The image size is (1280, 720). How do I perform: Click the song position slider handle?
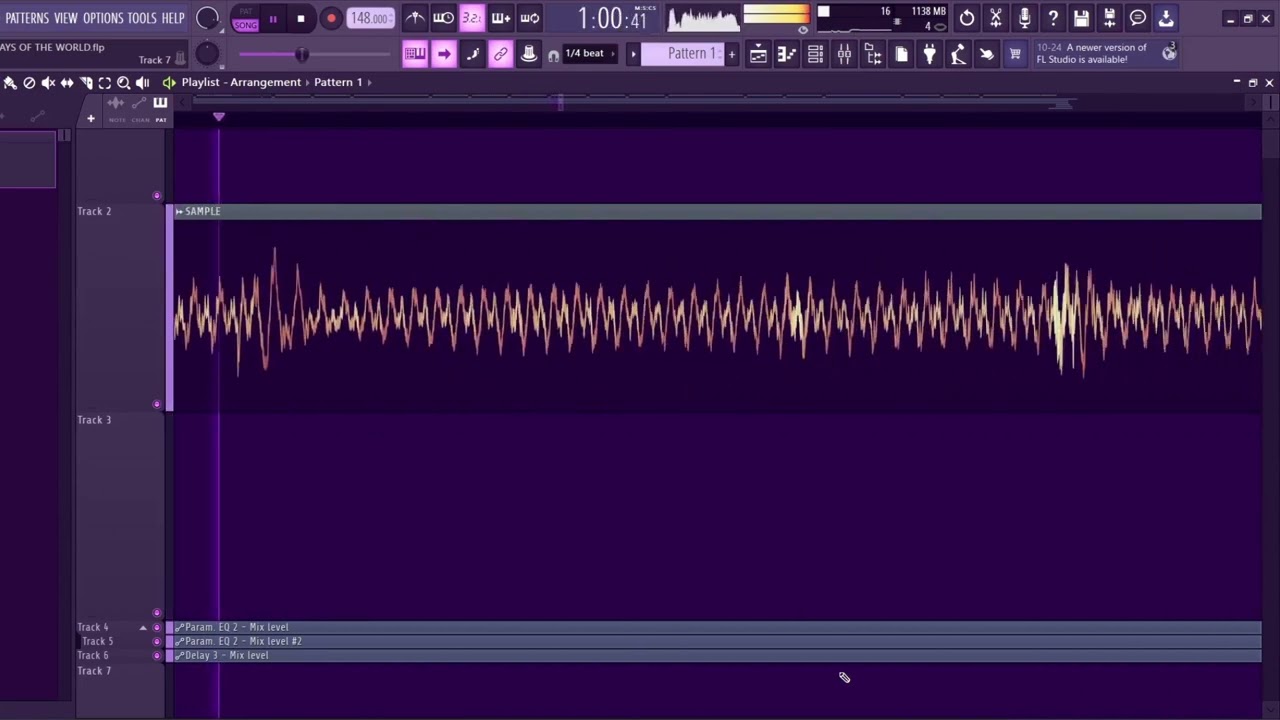click(x=301, y=54)
